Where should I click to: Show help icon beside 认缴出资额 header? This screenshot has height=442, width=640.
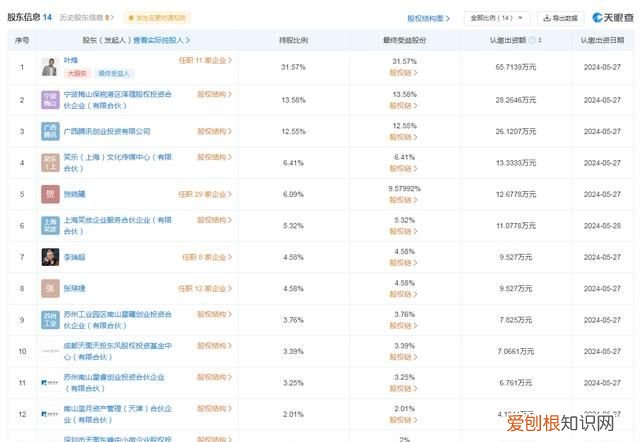pyautogui.click(x=532, y=40)
